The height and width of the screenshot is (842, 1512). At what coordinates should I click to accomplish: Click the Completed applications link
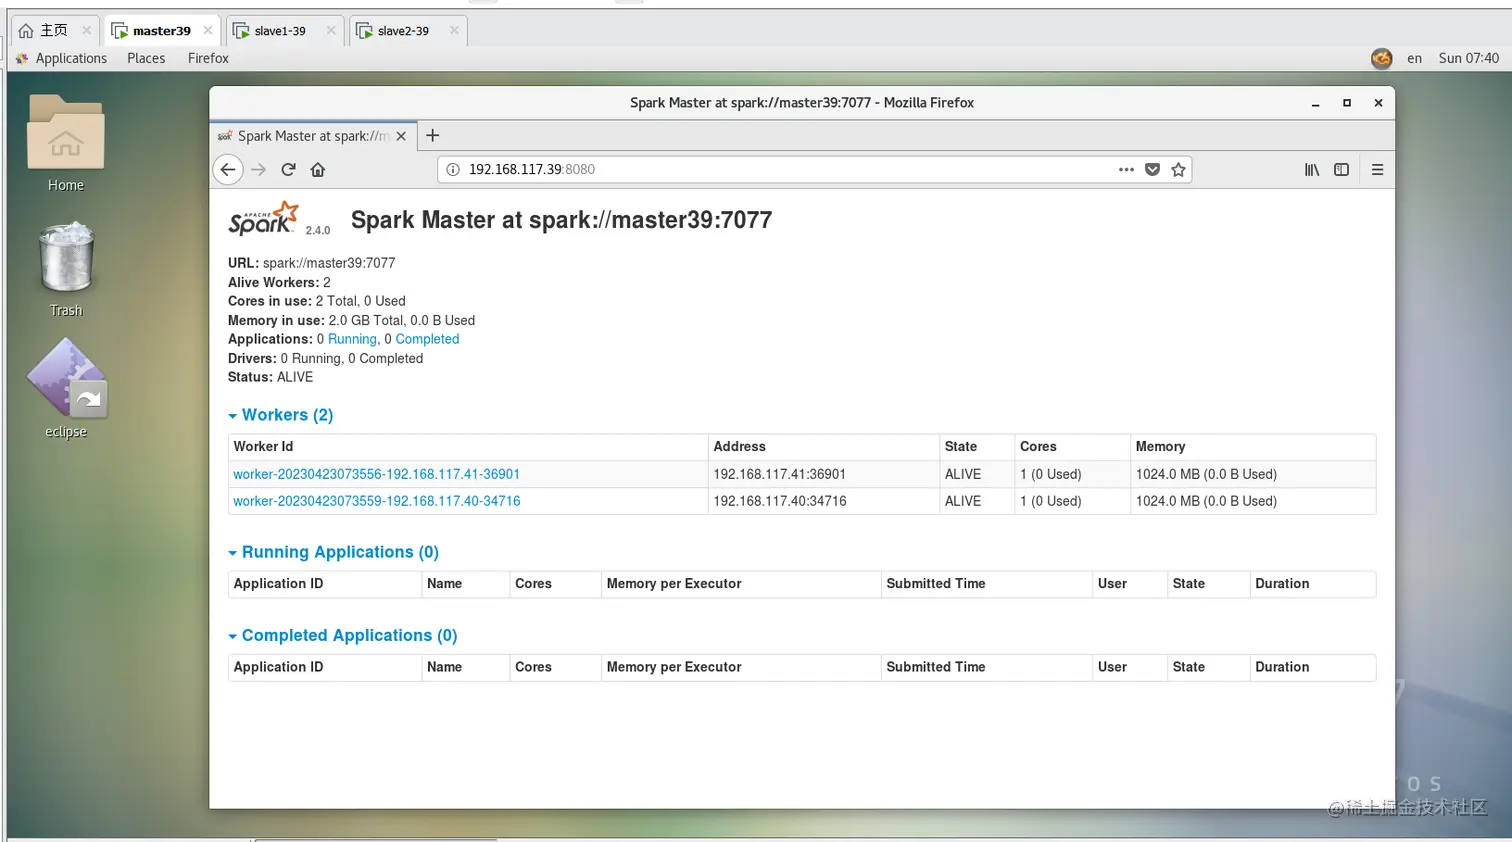[427, 339]
